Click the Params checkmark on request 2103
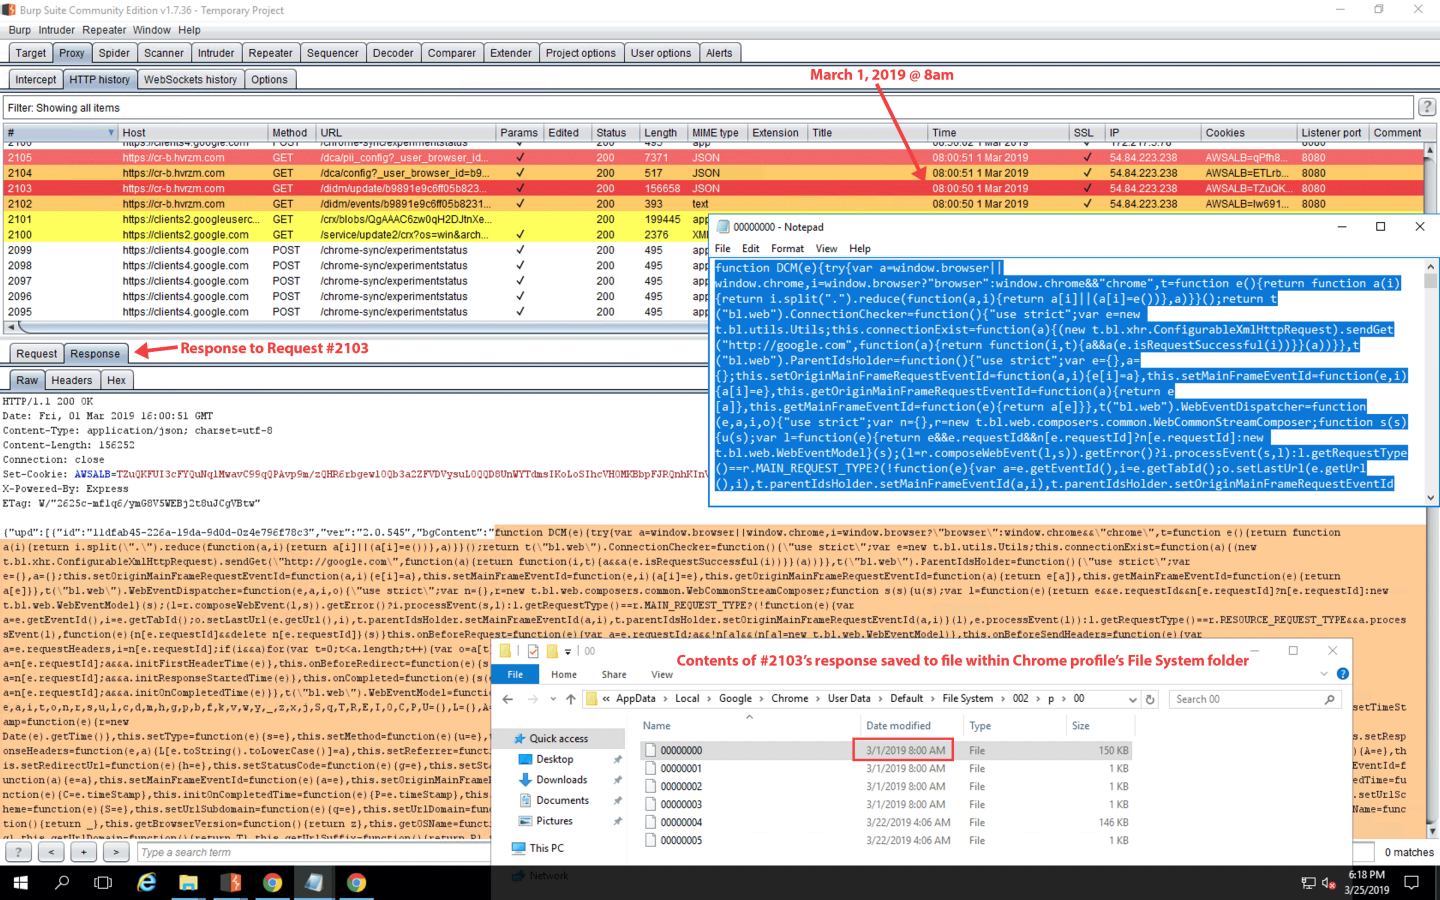The width and height of the screenshot is (1440, 900). [x=519, y=188]
